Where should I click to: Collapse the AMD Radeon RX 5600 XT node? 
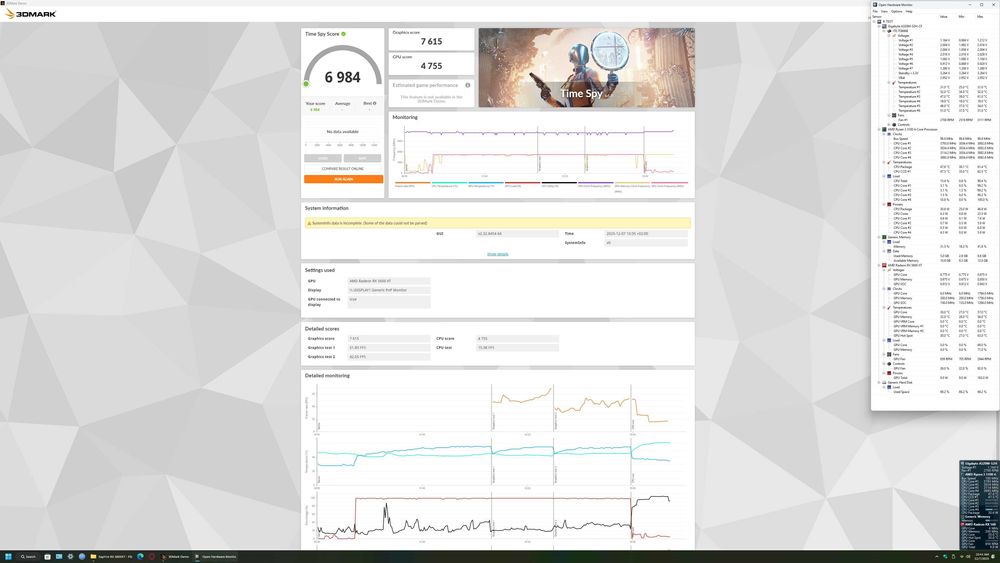tap(879, 265)
